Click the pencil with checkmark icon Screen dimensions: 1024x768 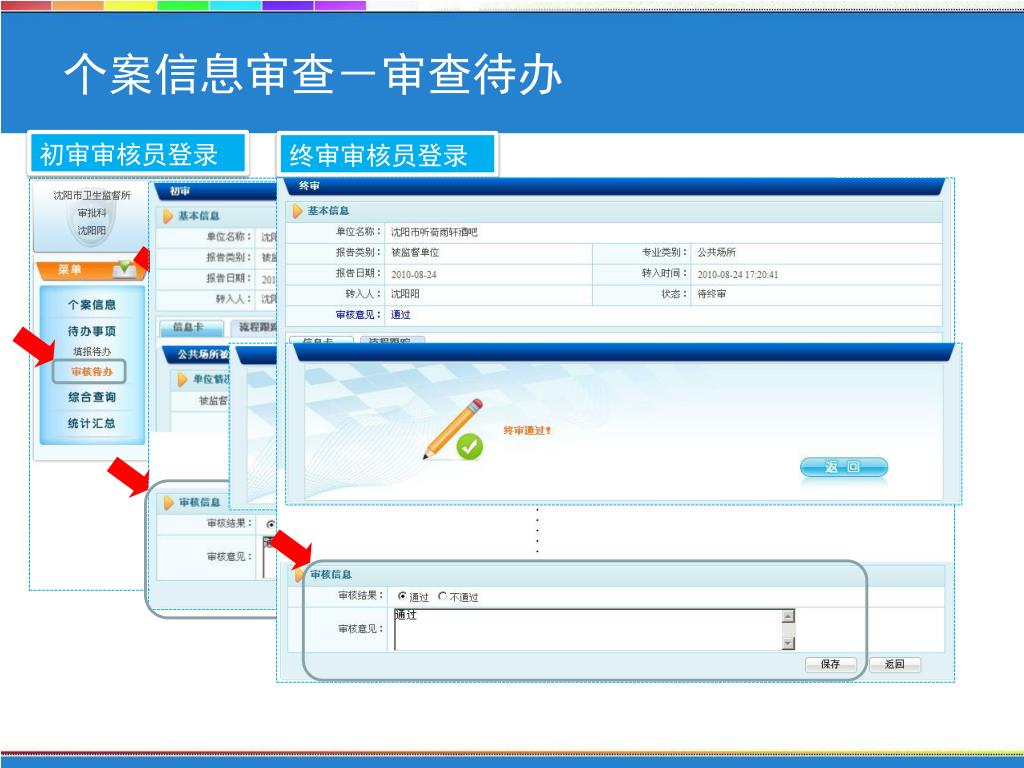click(x=454, y=430)
